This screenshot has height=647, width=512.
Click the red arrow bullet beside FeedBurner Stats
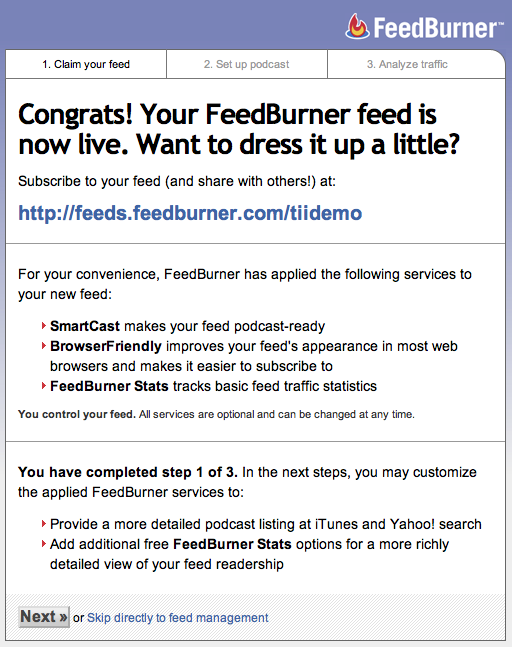(x=43, y=385)
